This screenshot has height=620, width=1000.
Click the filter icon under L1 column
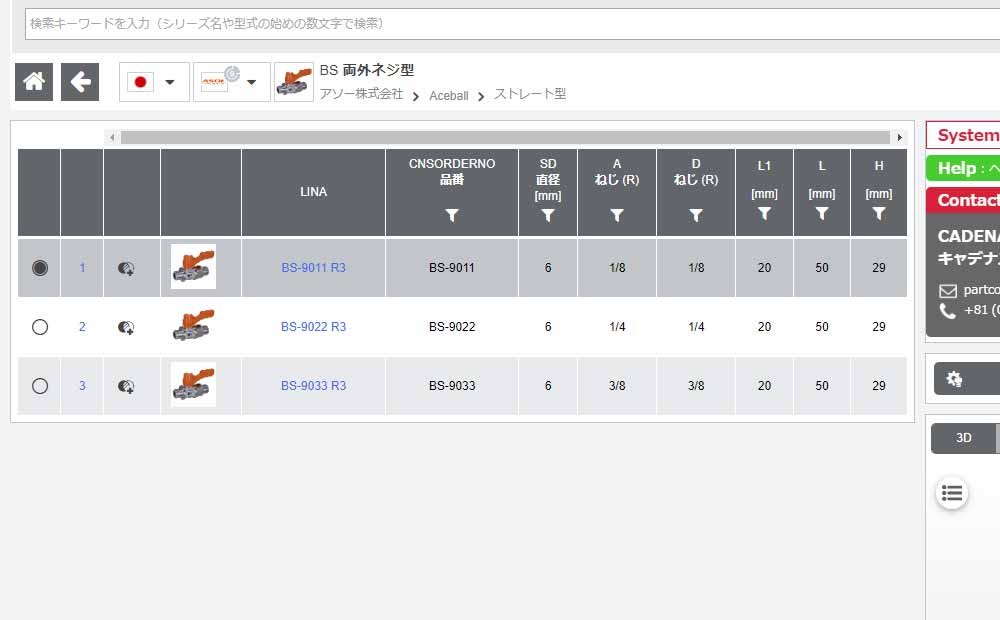pyautogui.click(x=764, y=214)
